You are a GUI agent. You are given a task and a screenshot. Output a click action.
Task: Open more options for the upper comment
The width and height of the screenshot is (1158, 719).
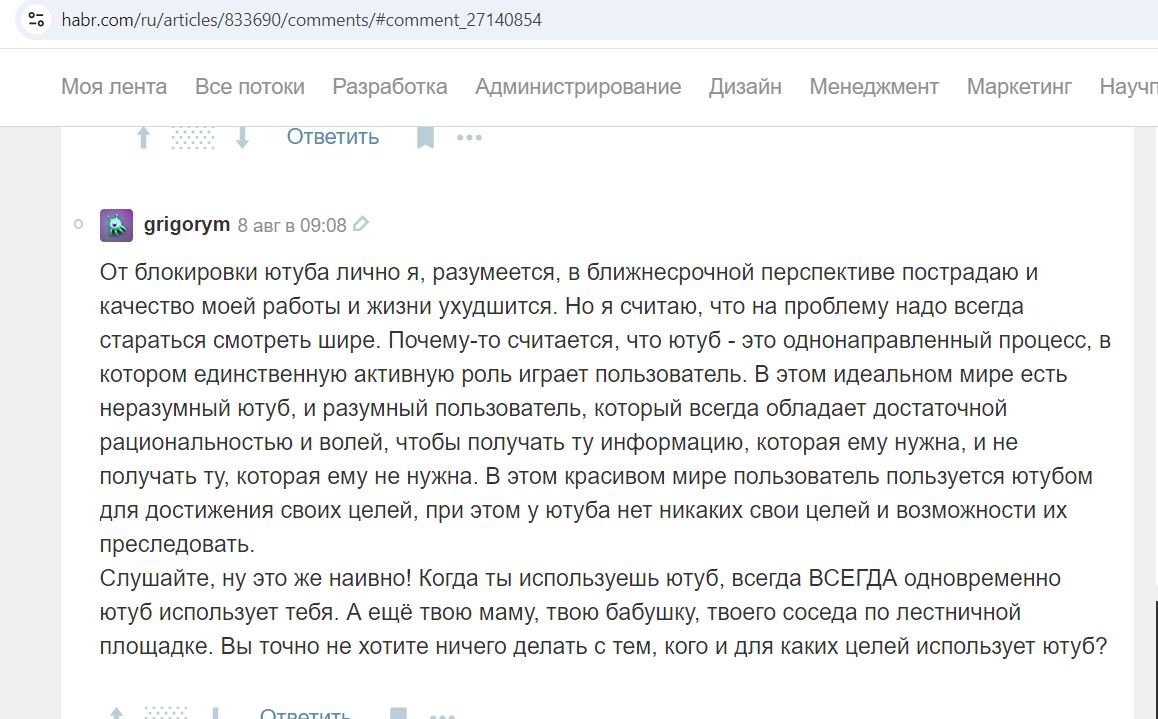[x=469, y=137]
